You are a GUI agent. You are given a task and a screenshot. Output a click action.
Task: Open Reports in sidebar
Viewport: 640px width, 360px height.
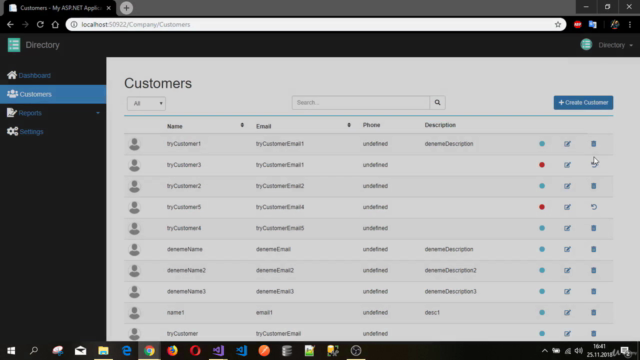(30, 113)
